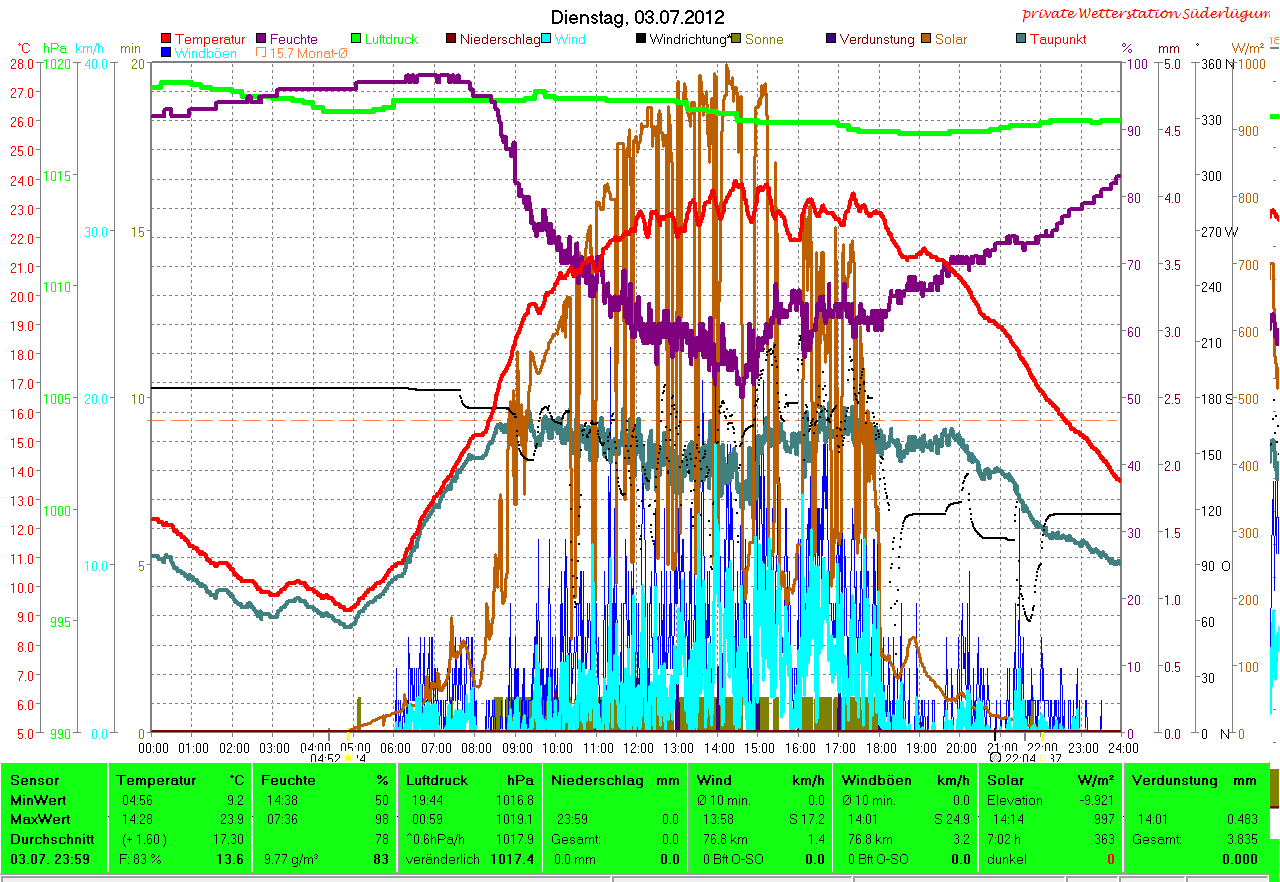Click the red Temperatur legend swatch

coord(166,40)
